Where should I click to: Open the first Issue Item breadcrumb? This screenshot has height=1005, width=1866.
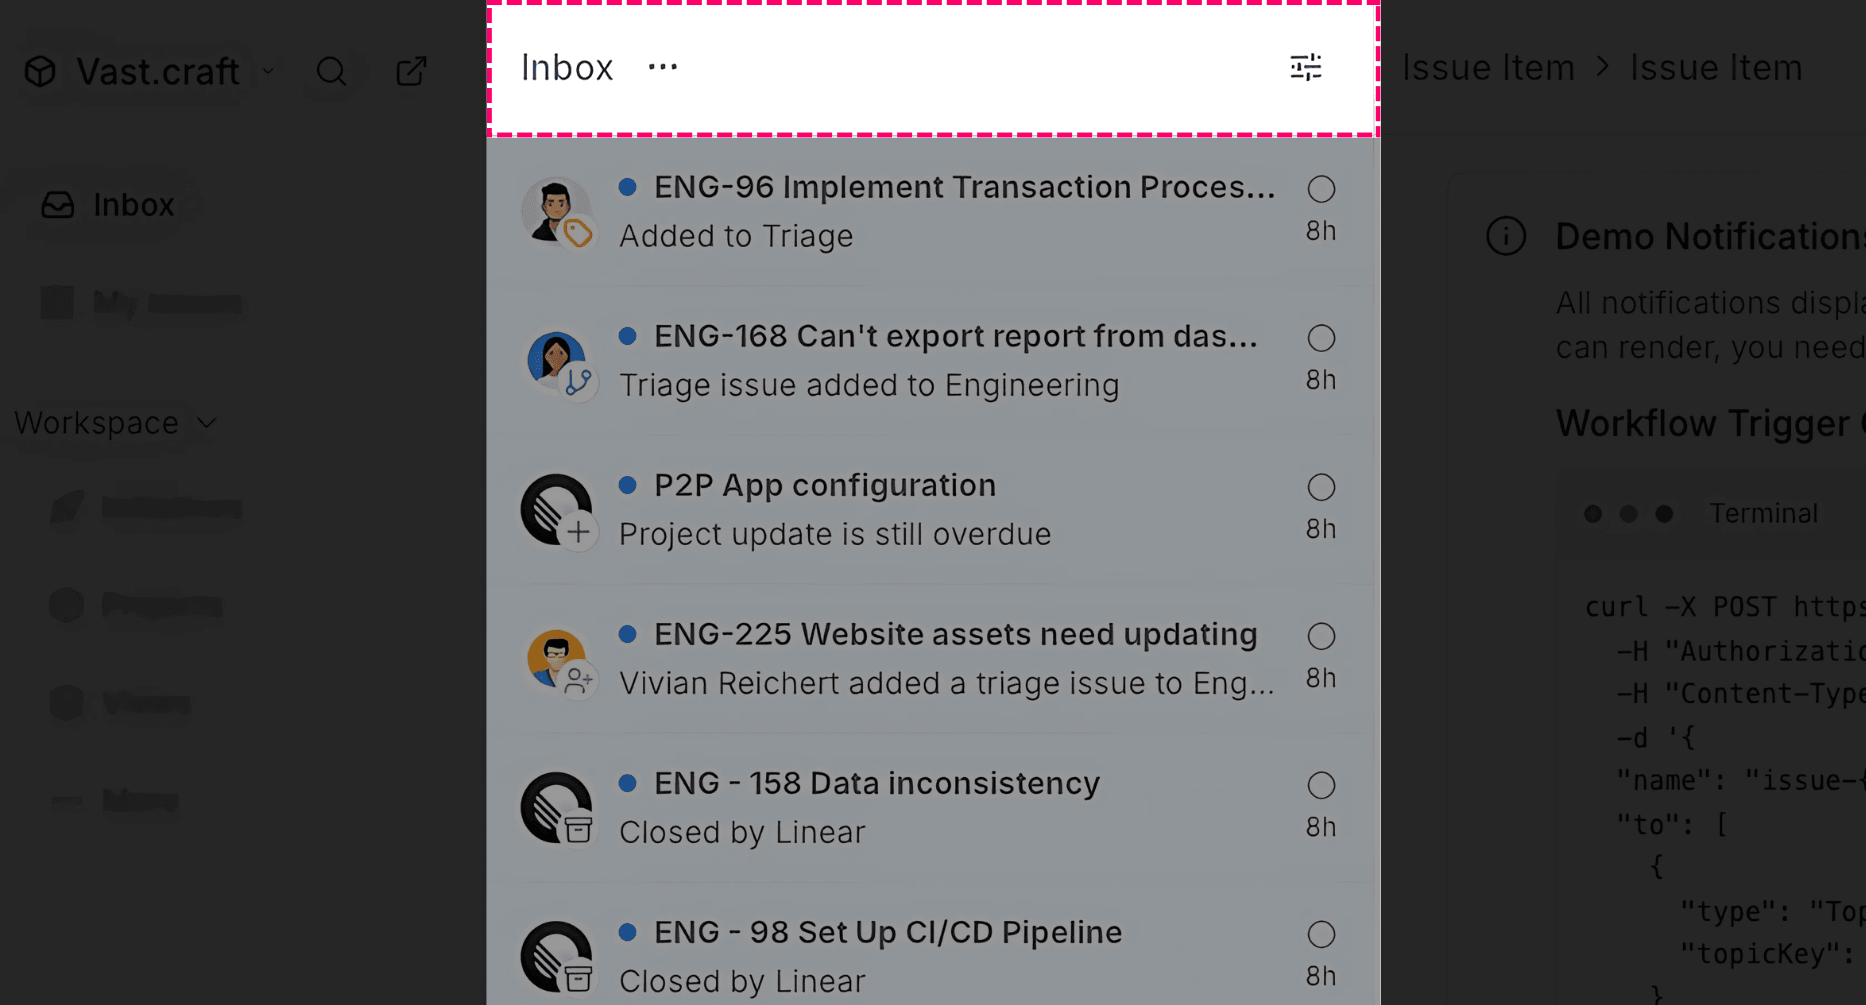(x=1488, y=67)
